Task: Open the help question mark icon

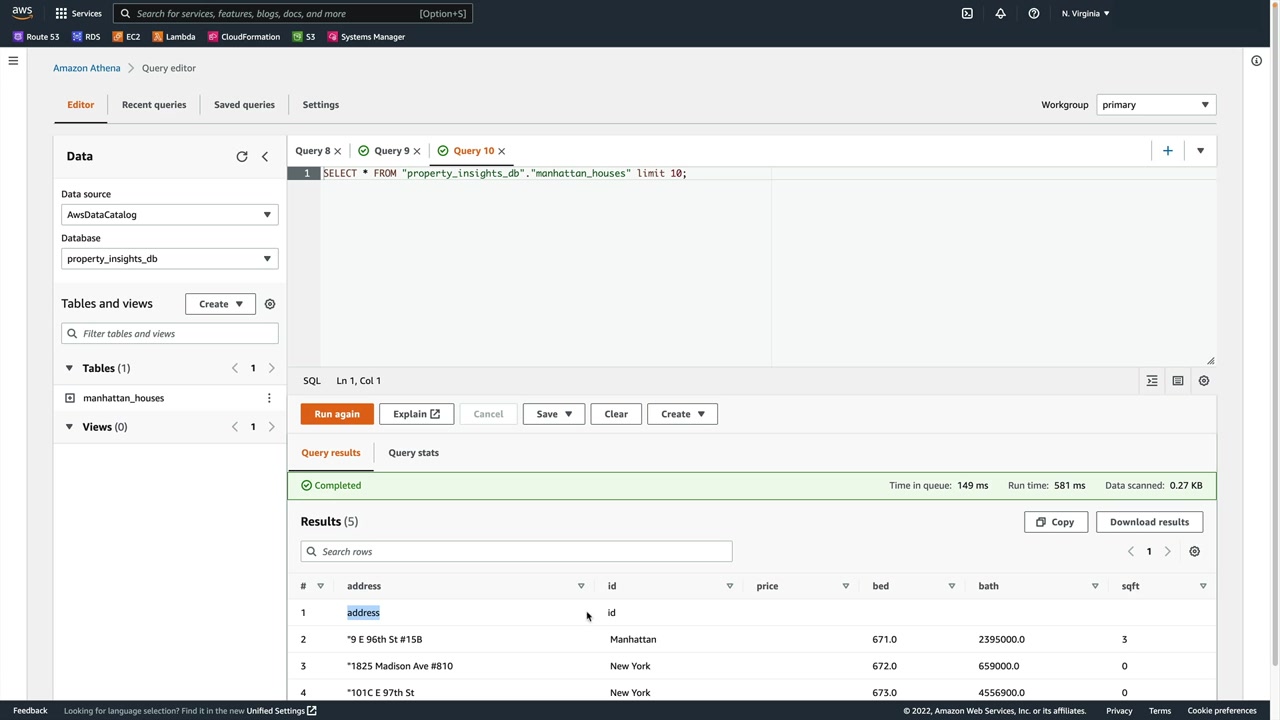Action: [x=1034, y=13]
